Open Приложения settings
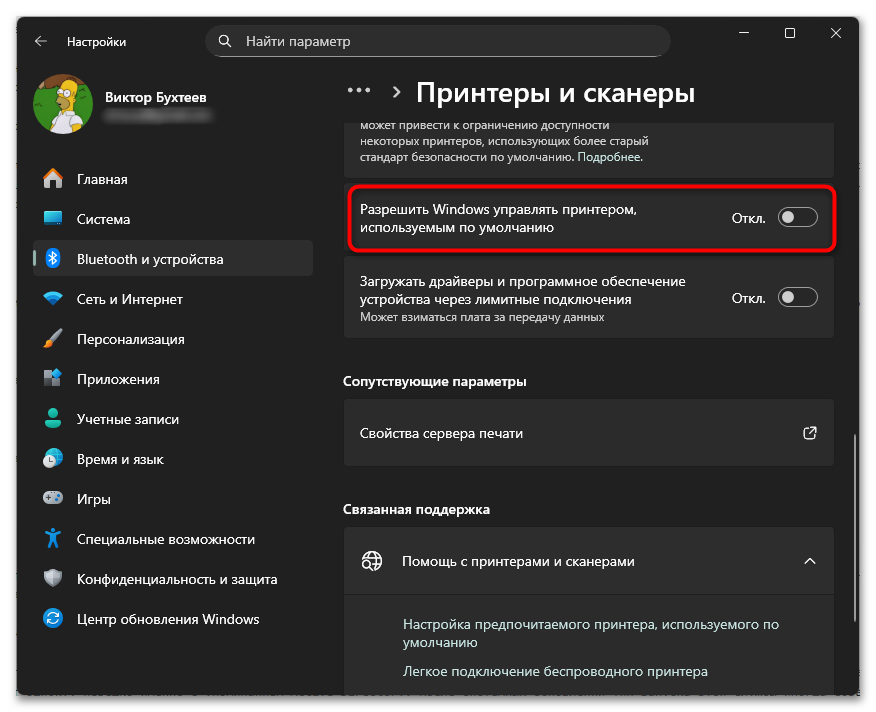876x712 pixels. coord(173,379)
